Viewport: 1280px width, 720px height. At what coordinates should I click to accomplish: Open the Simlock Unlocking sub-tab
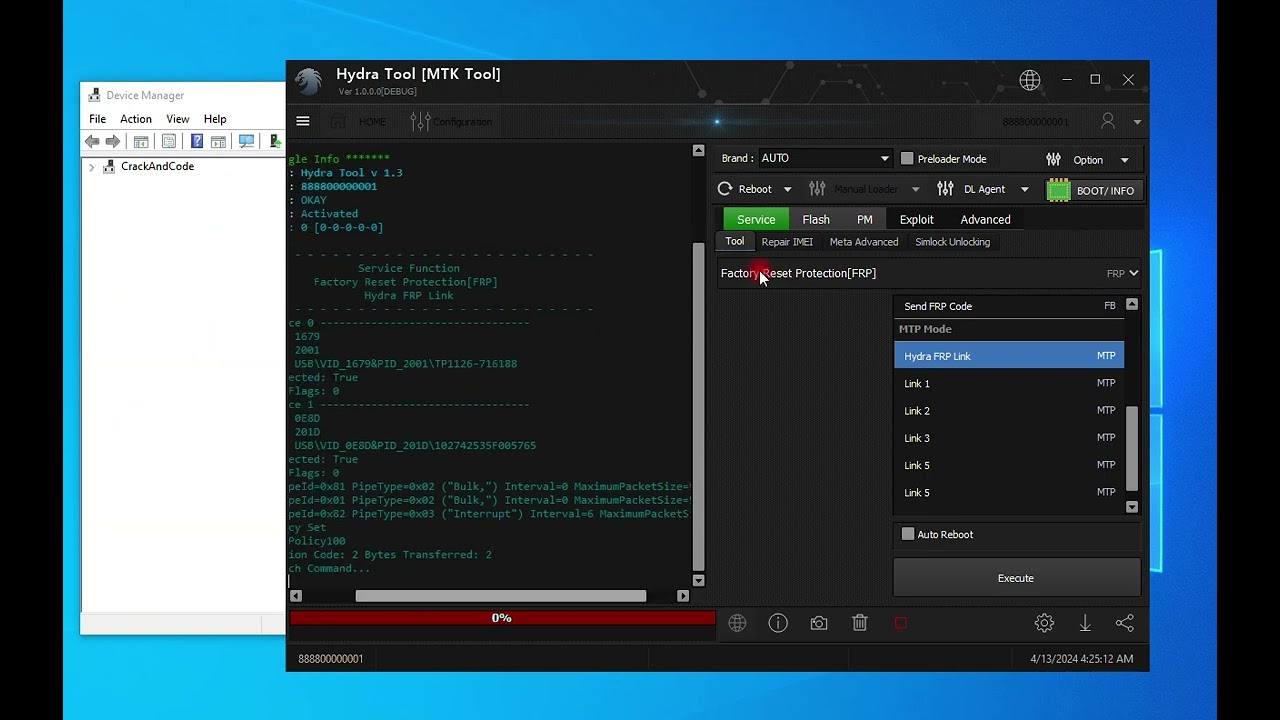coord(952,242)
